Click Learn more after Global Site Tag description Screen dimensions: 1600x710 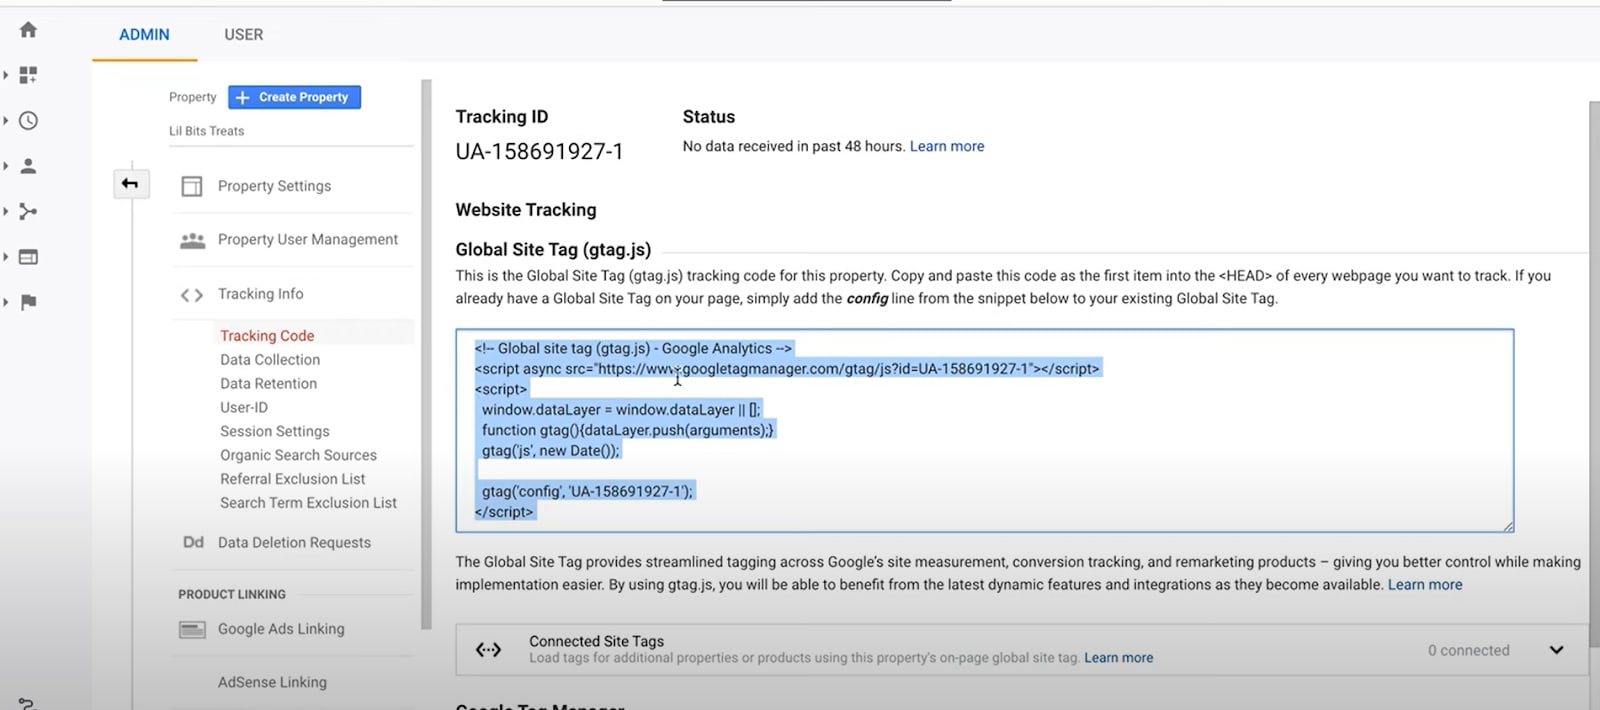(x=1424, y=585)
